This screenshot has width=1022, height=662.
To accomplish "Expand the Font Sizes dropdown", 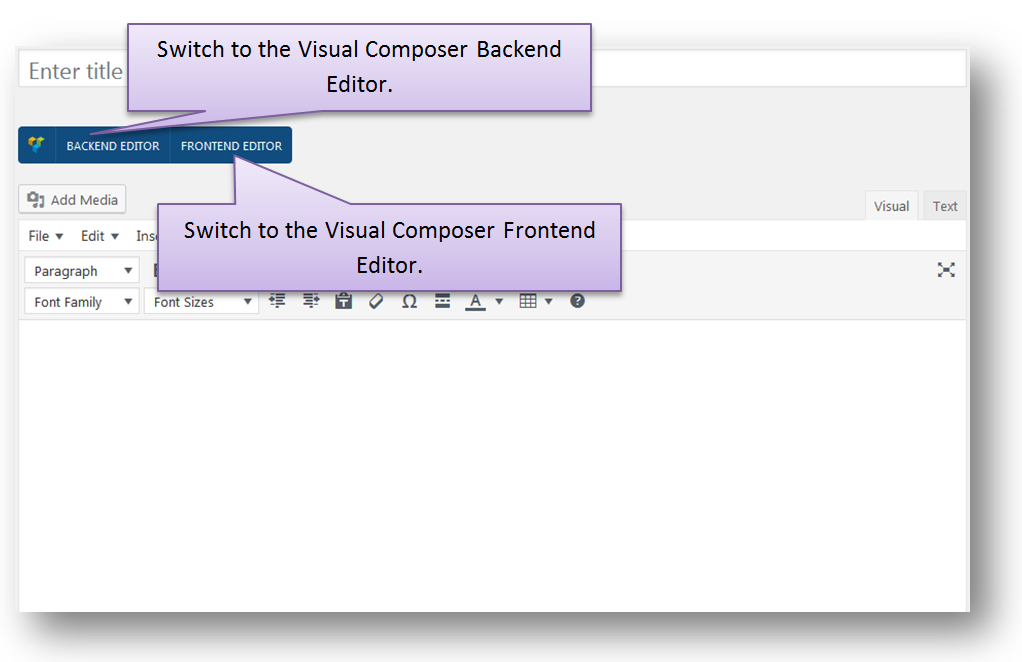I will 201,302.
